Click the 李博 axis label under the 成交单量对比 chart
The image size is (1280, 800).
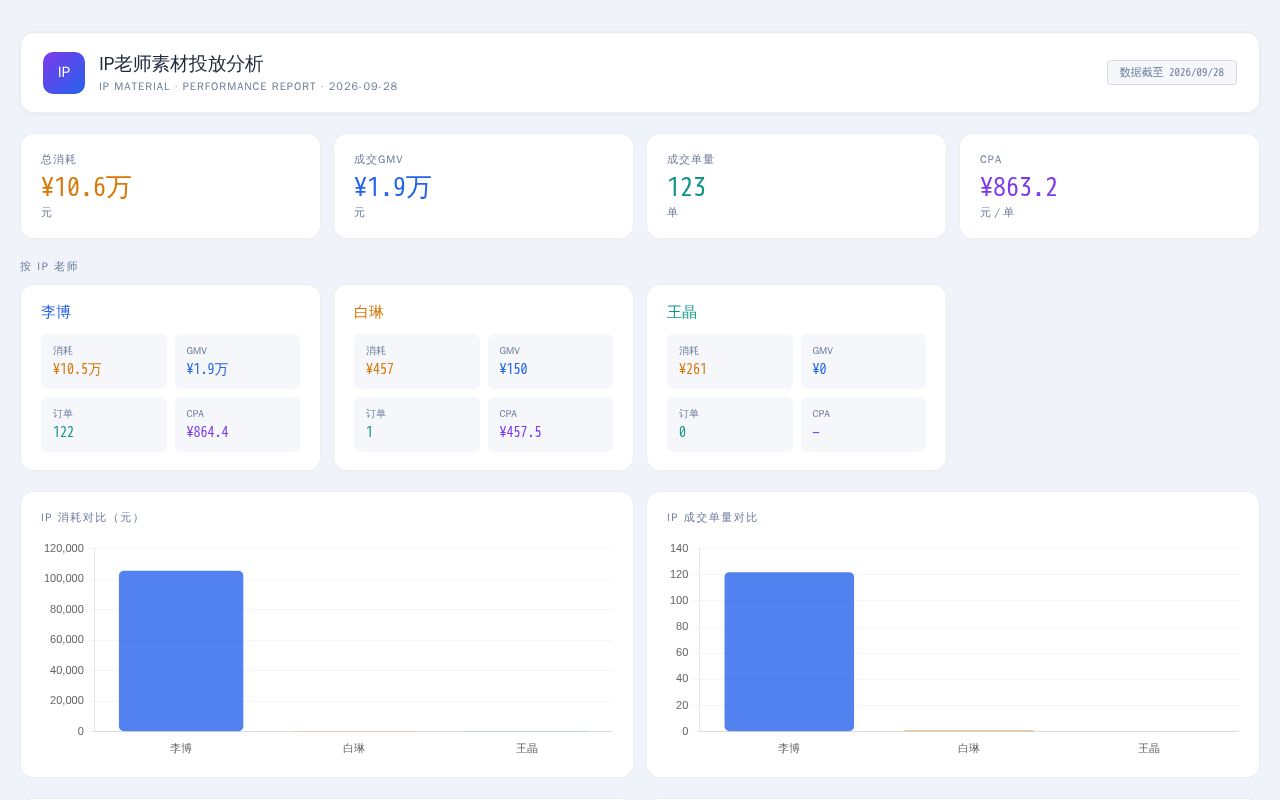click(789, 748)
